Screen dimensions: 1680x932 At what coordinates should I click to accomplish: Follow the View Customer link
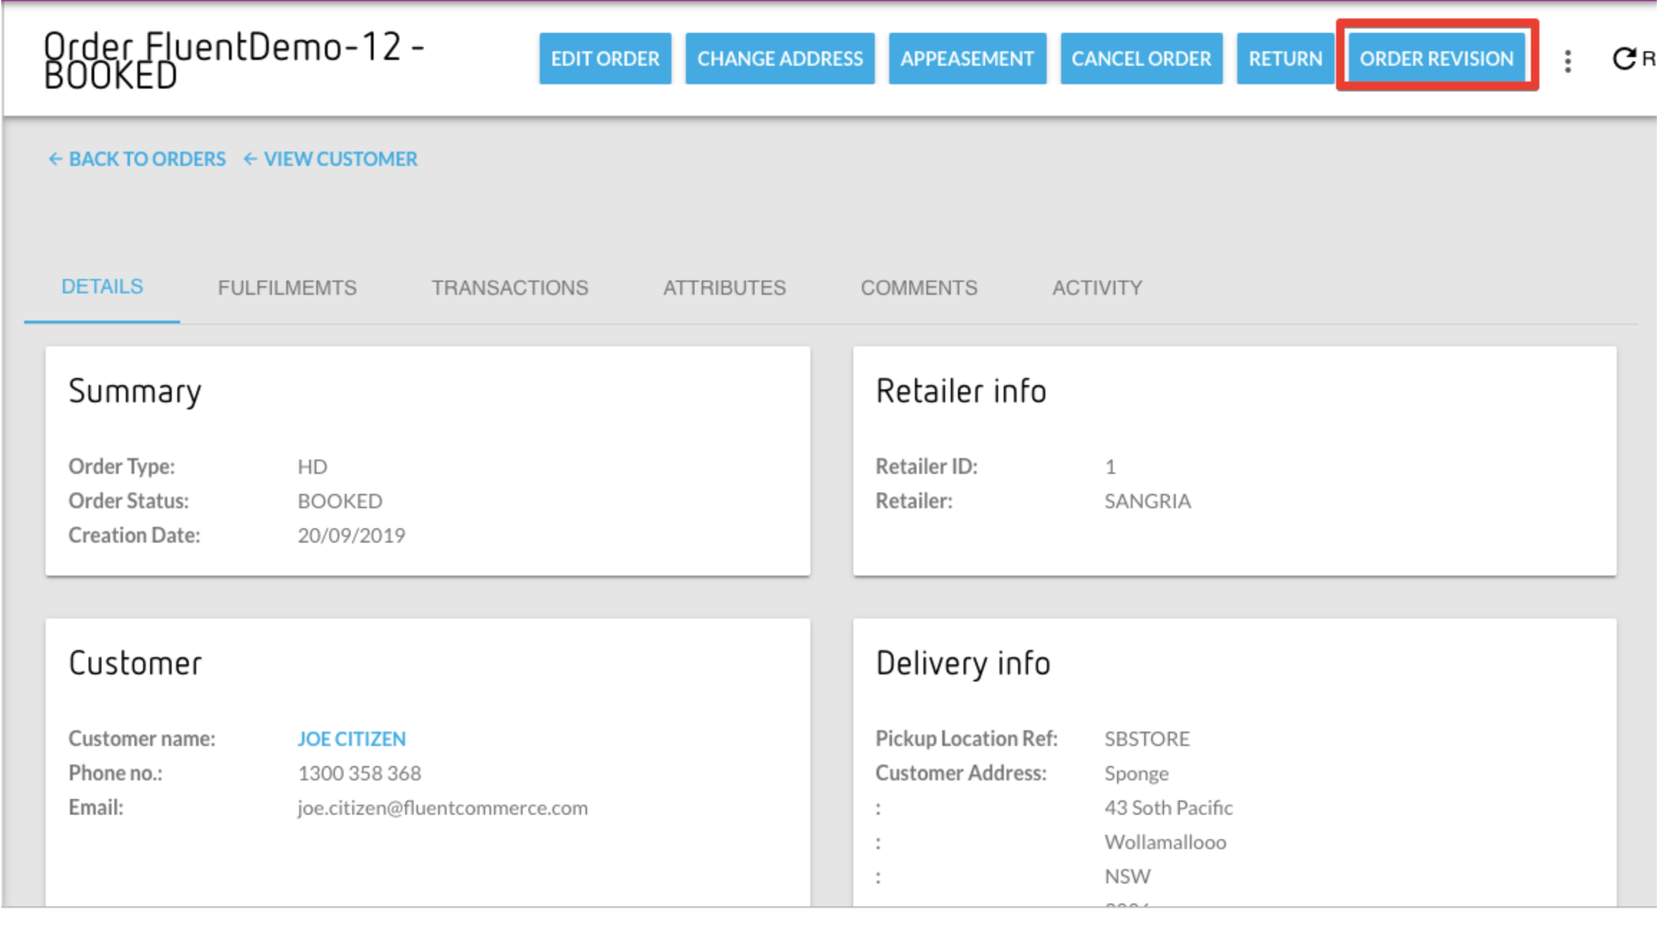point(340,159)
